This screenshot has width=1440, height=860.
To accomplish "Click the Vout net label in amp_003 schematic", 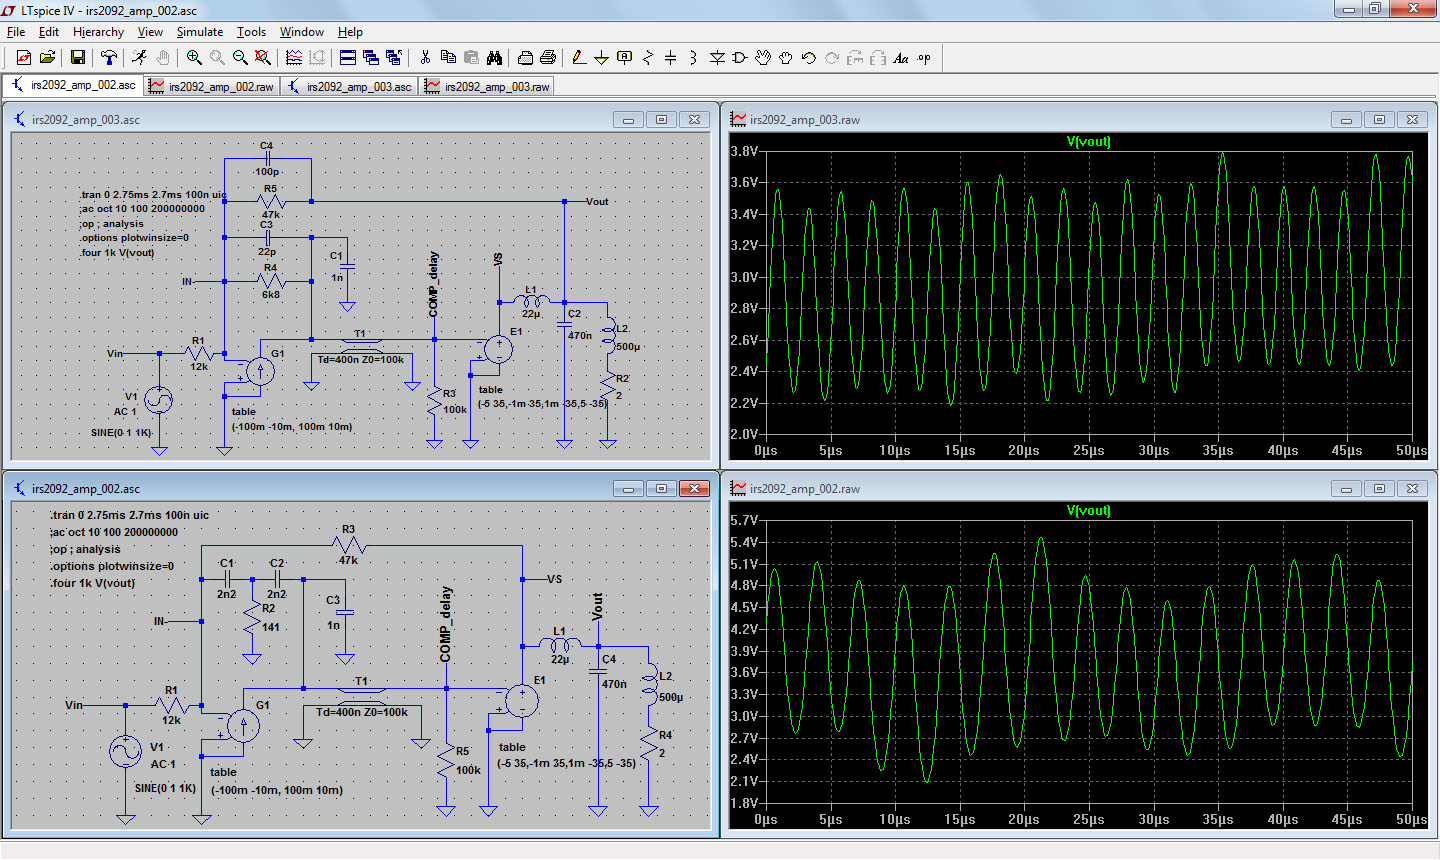I will click(x=597, y=202).
